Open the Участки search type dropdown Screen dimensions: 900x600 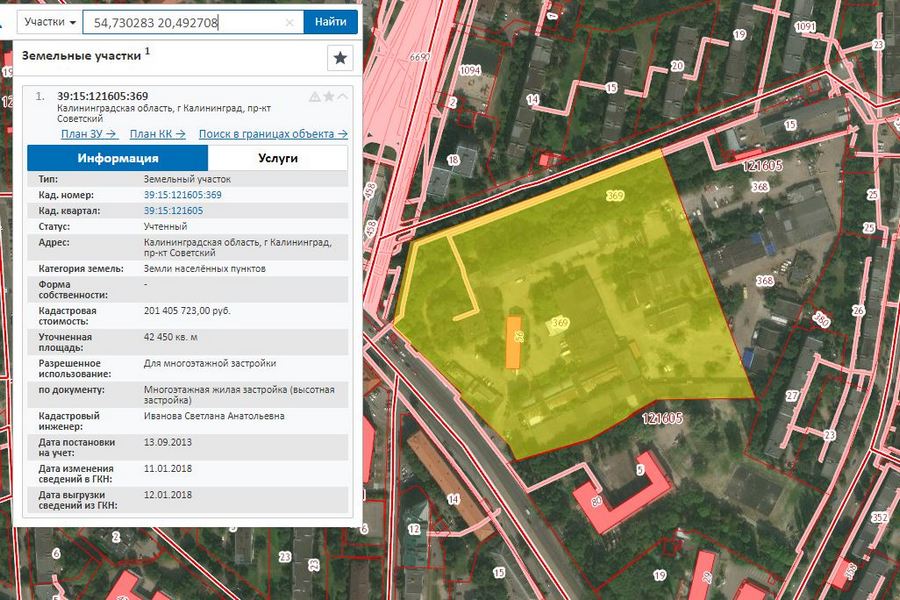49,21
